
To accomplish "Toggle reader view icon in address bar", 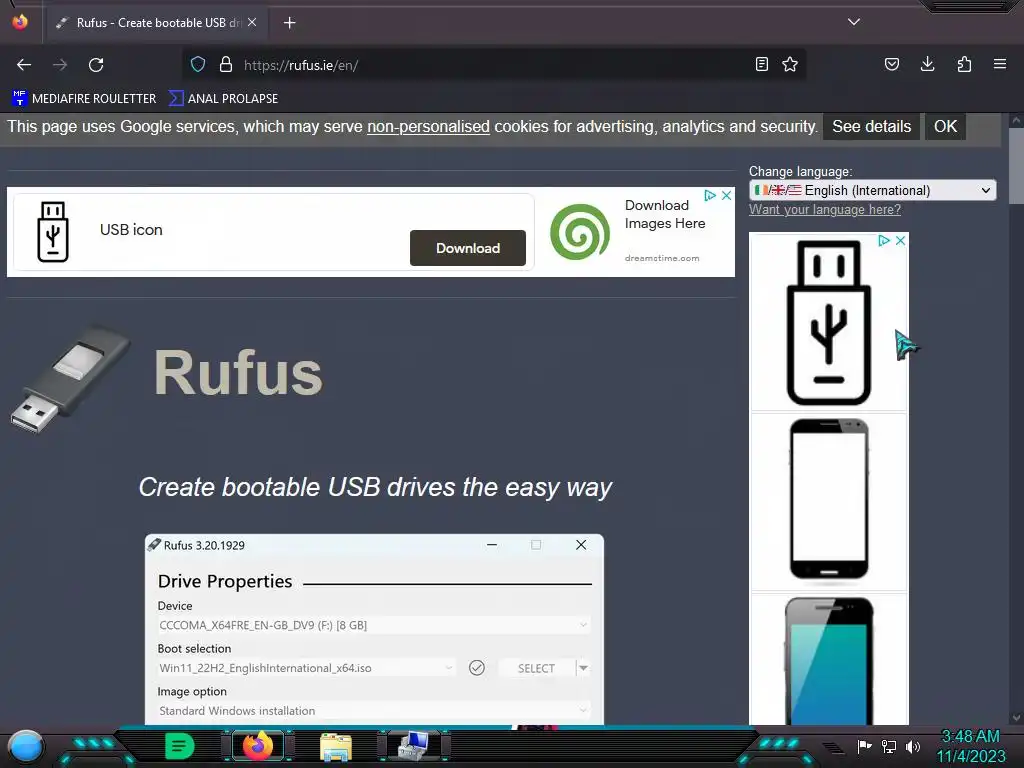I will [761, 64].
